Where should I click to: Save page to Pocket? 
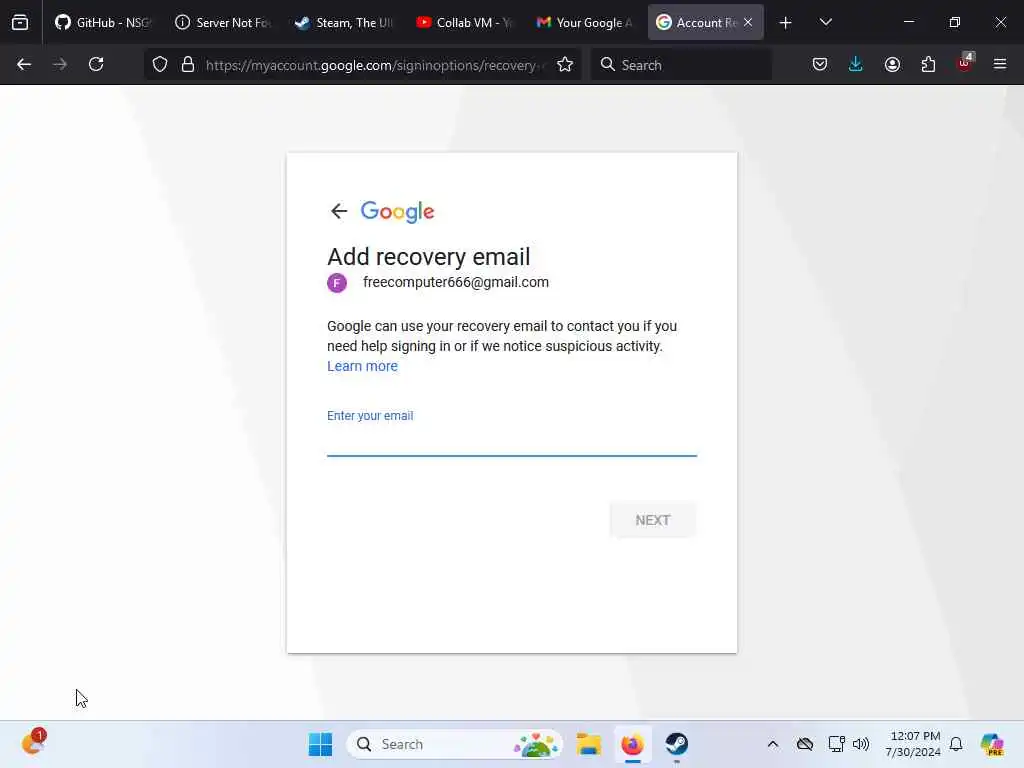[820, 64]
